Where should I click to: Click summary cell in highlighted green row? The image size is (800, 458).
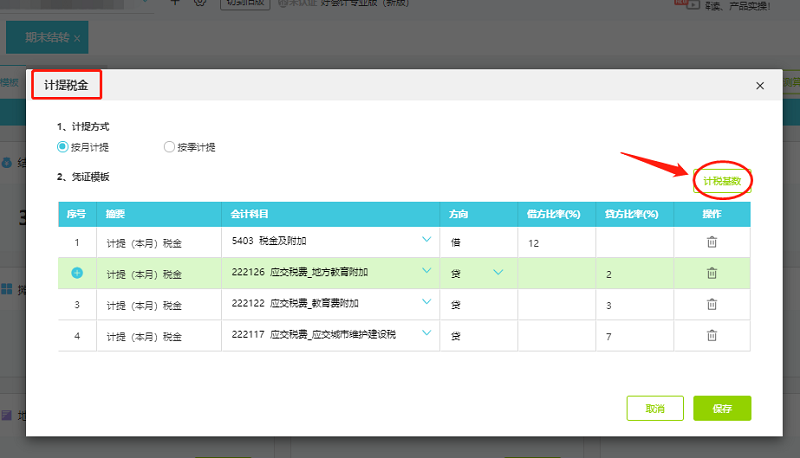click(x=159, y=274)
